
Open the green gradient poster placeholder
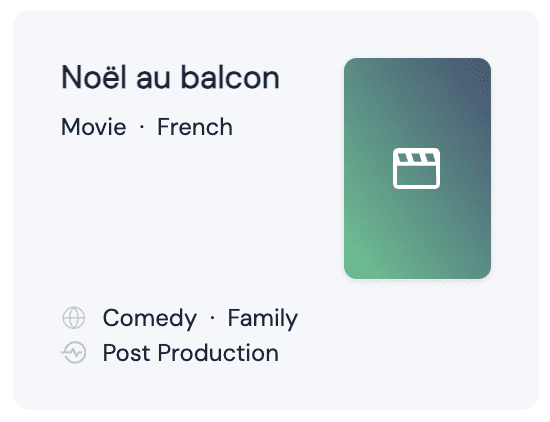[417, 168]
